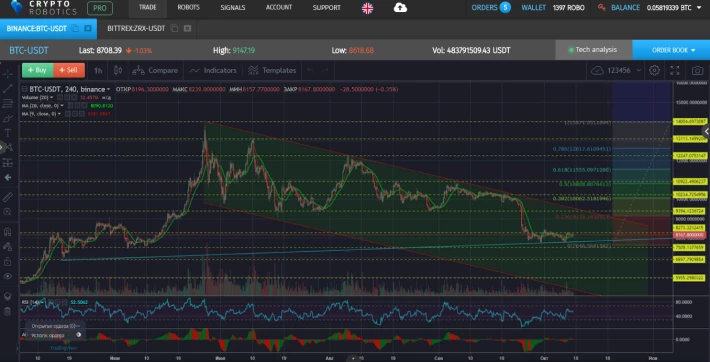Close the BINANCE:BTC-USDT tab

88,28
